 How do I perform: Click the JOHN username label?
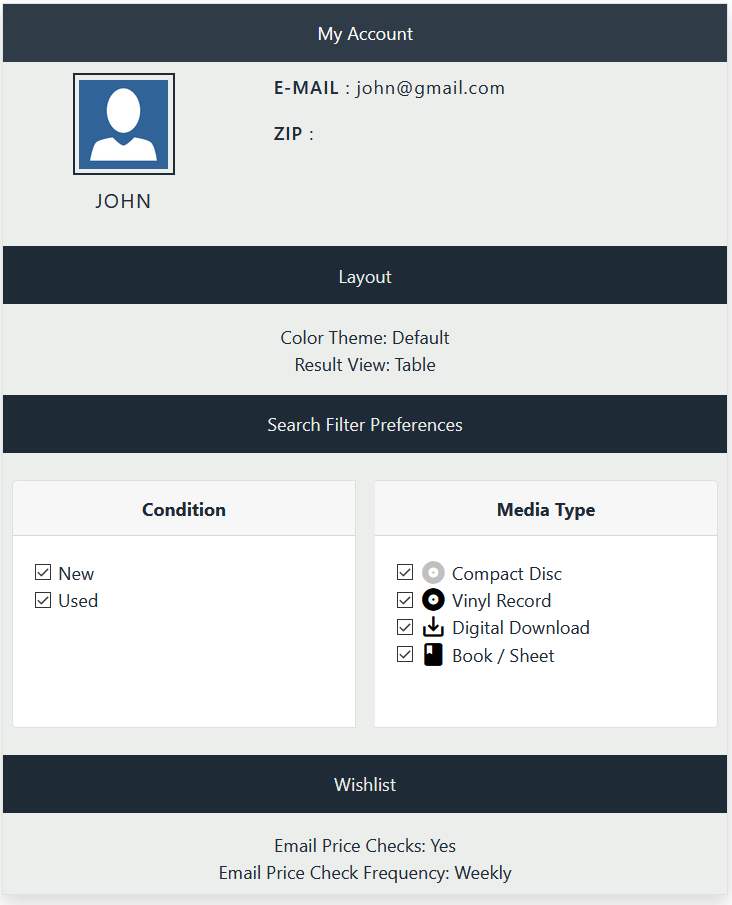point(124,201)
